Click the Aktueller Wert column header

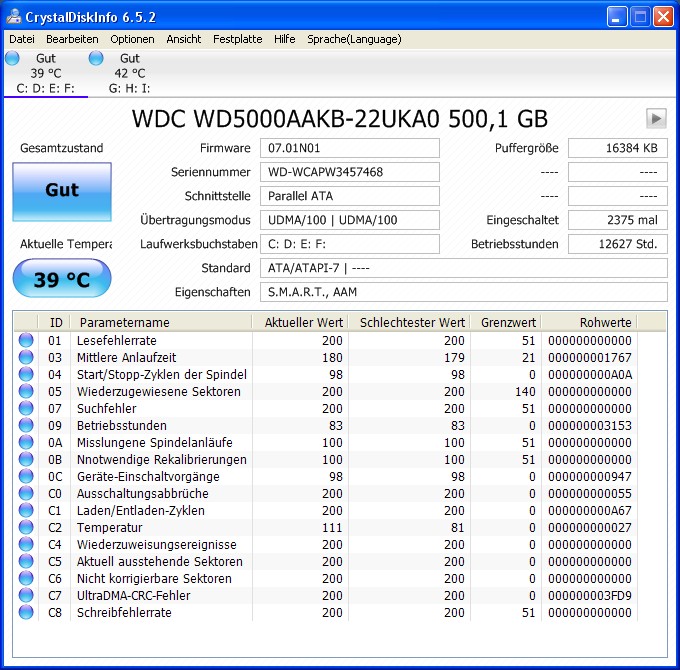[300, 322]
